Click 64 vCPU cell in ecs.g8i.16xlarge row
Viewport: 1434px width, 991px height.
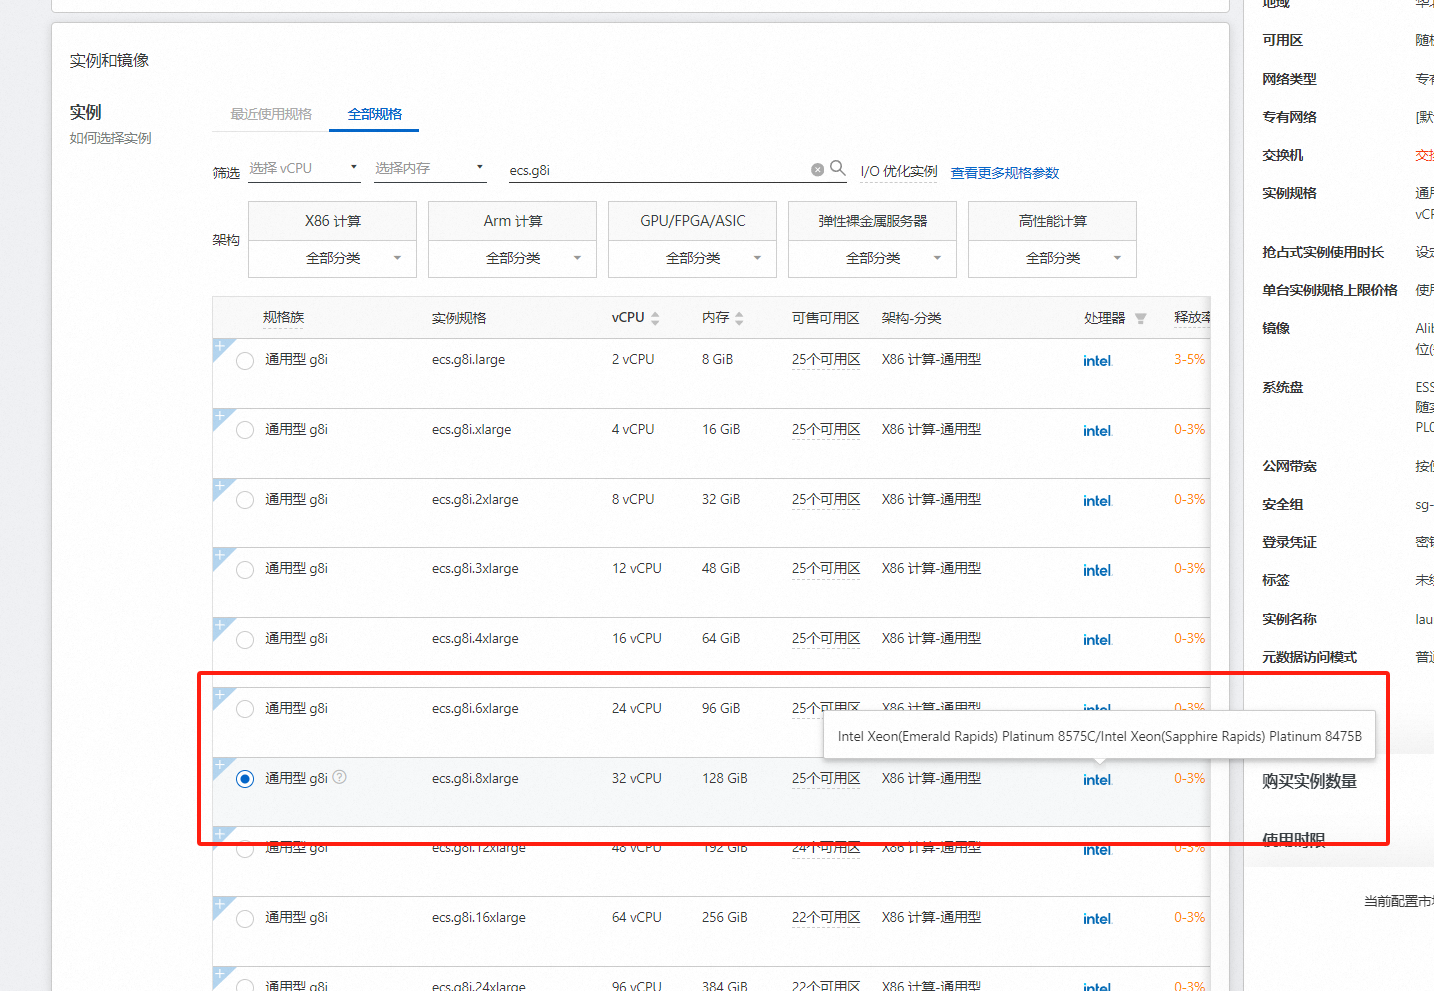[x=636, y=917]
